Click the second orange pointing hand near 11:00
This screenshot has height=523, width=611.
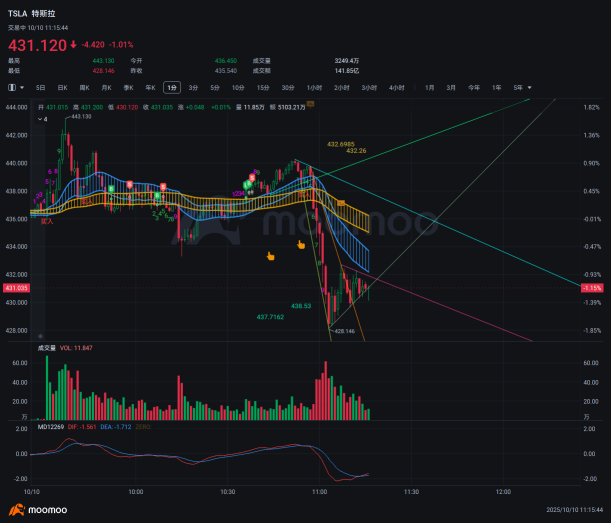coord(301,244)
